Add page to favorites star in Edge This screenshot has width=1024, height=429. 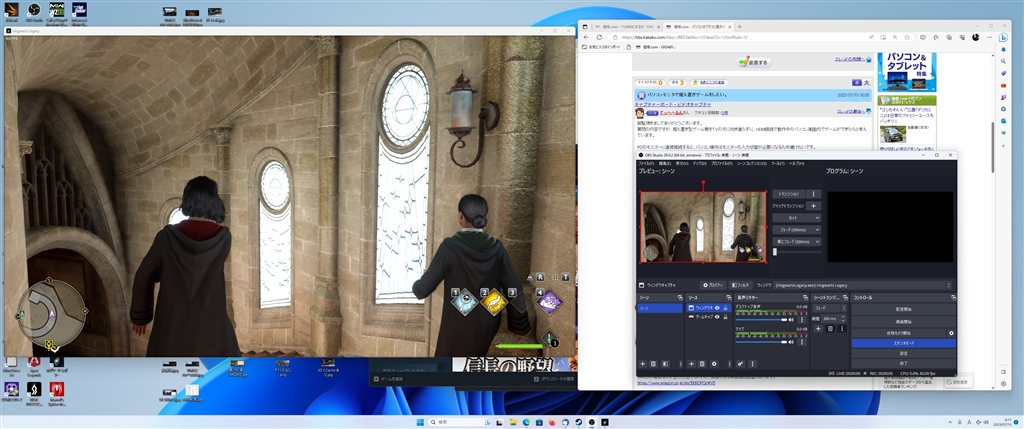click(x=907, y=37)
